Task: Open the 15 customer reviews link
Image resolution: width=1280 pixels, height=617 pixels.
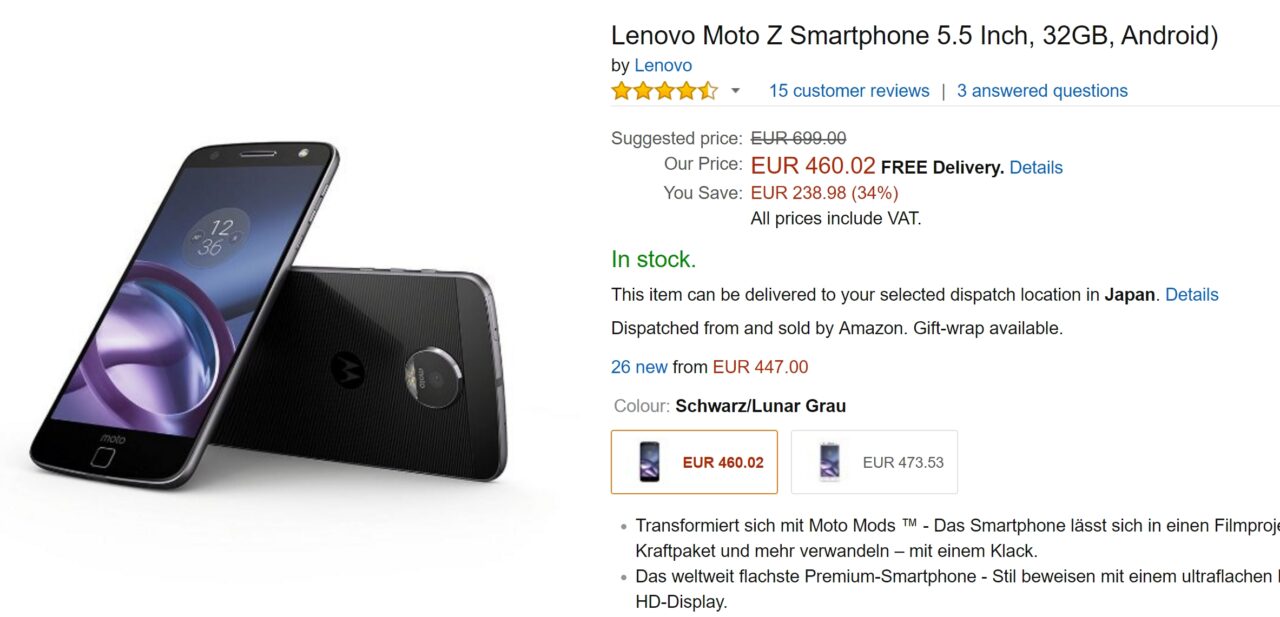Action: (849, 91)
